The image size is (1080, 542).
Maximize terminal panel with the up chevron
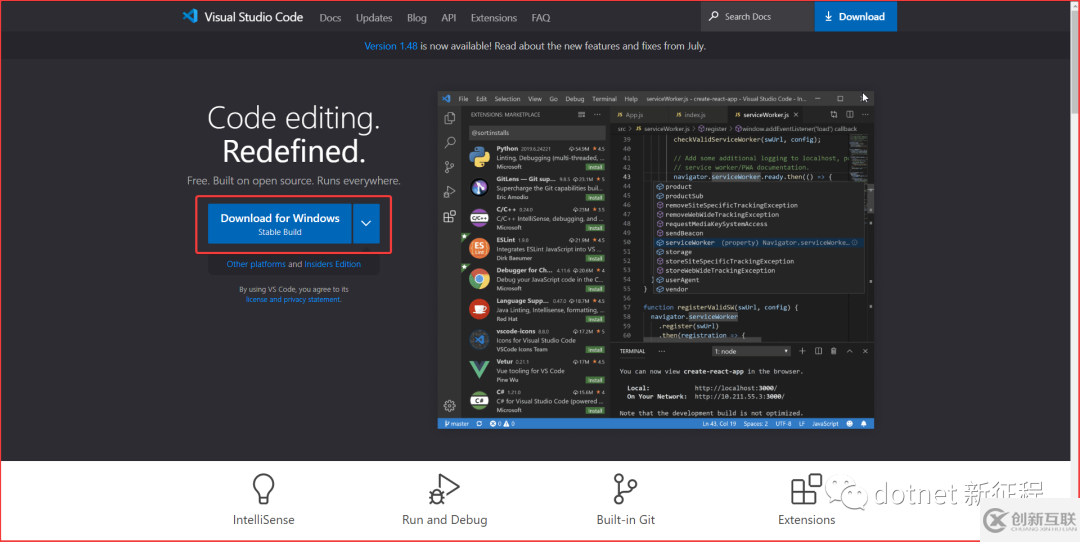point(849,351)
